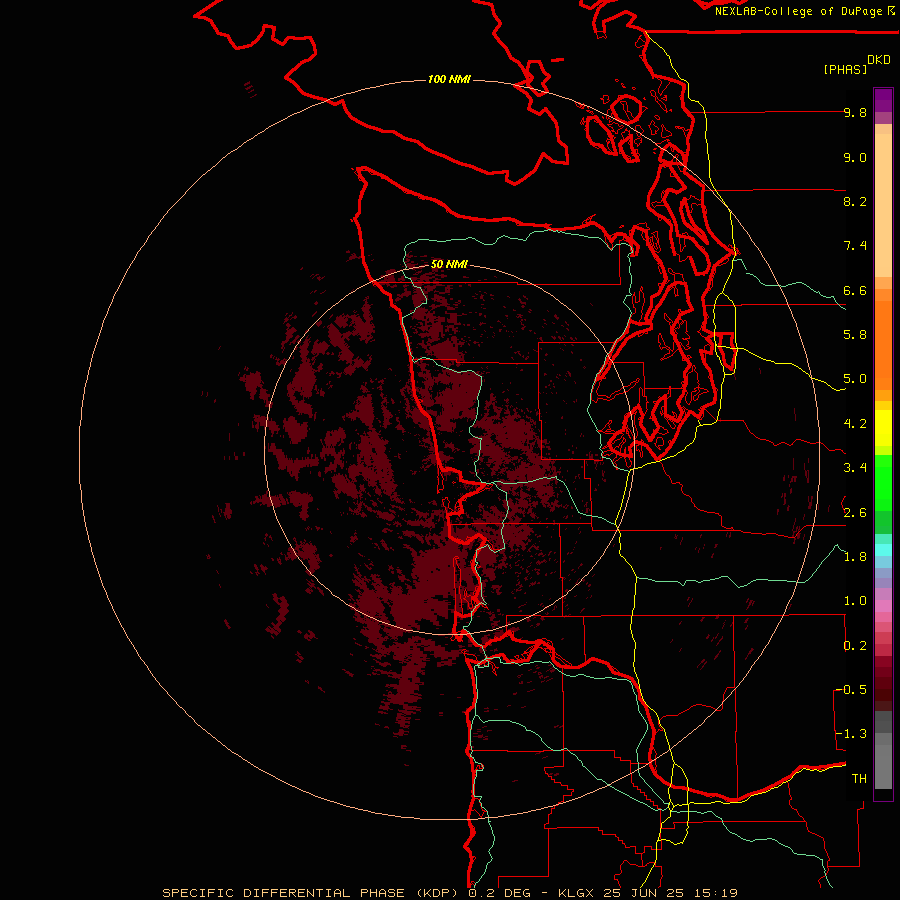Image resolution: width=900 pixels, height=900 pixels.
Task: Click the 9.0 value on the color scale
Action: (x=855, y=157)
